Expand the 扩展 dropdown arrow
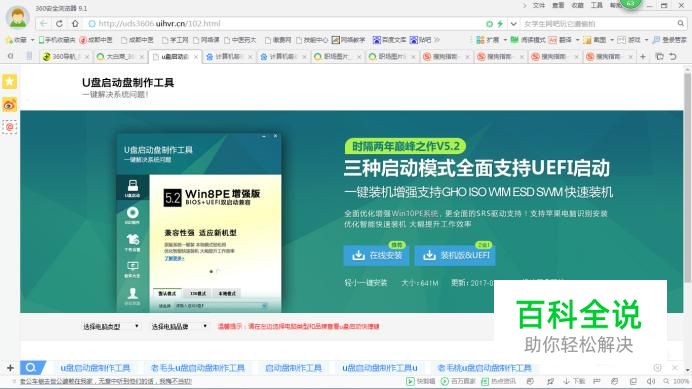 (x=505, y=40)
